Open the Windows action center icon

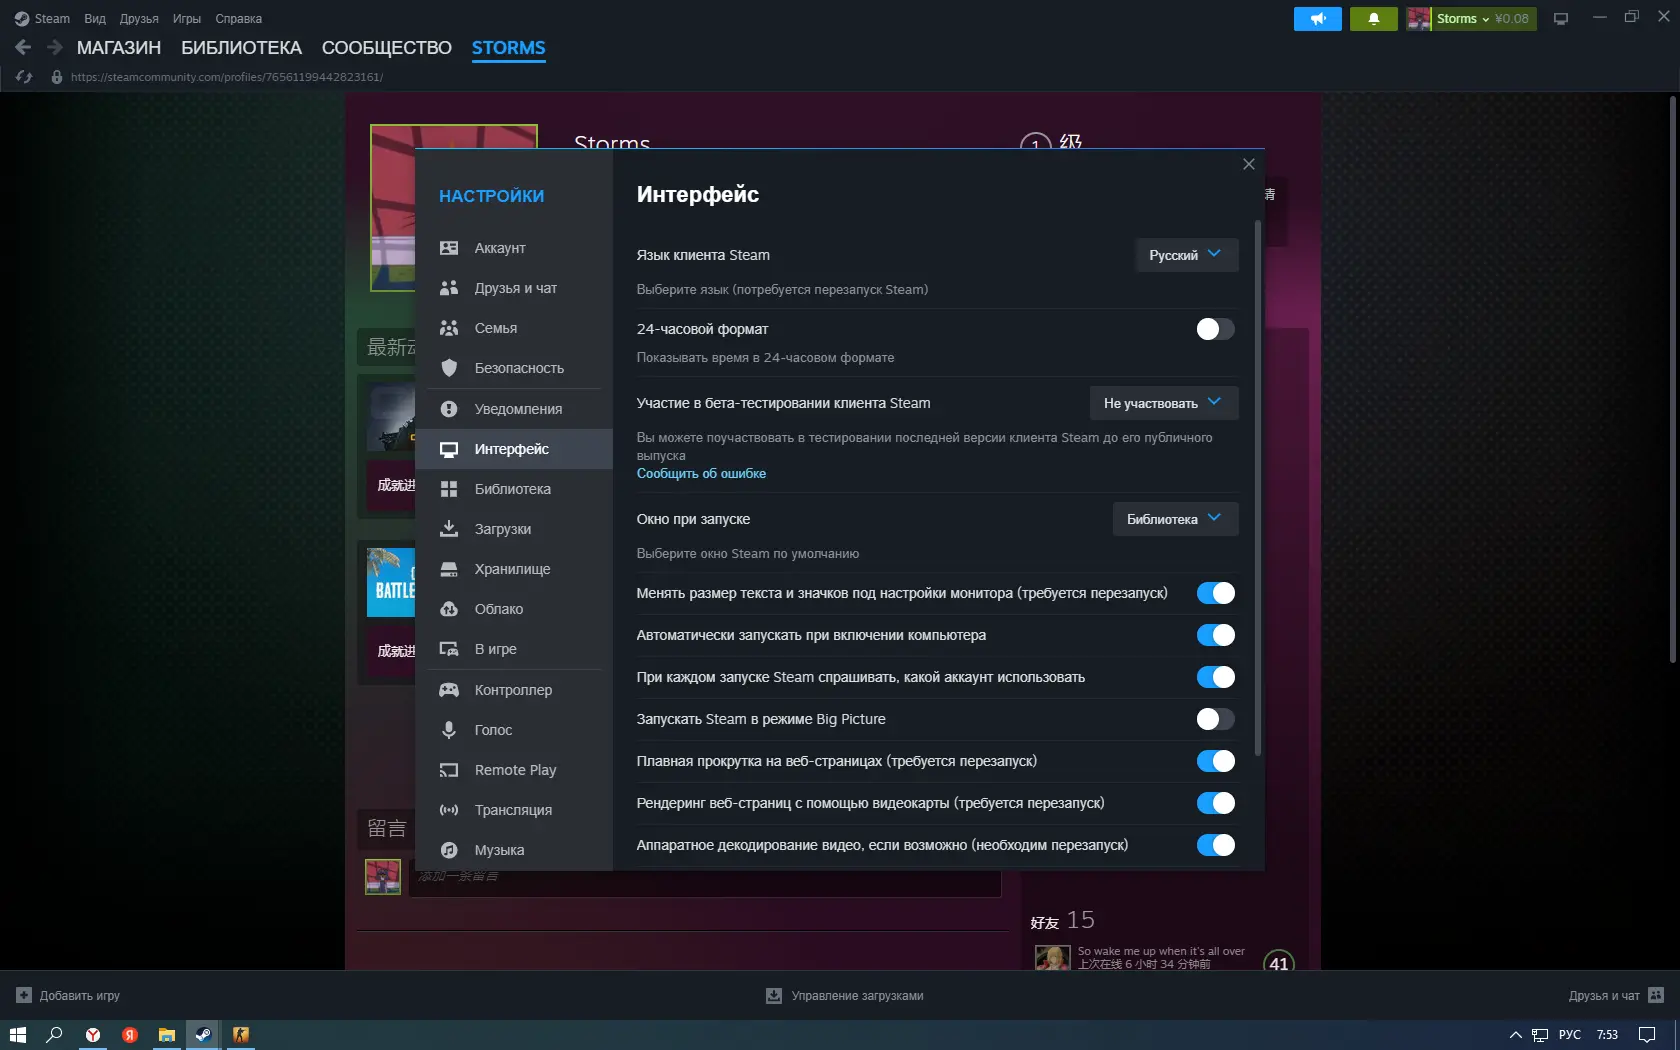coord(1647,1035)
